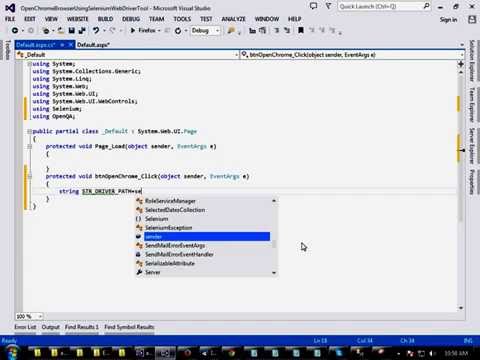Save the current file via toolbar

click(71, 31)
